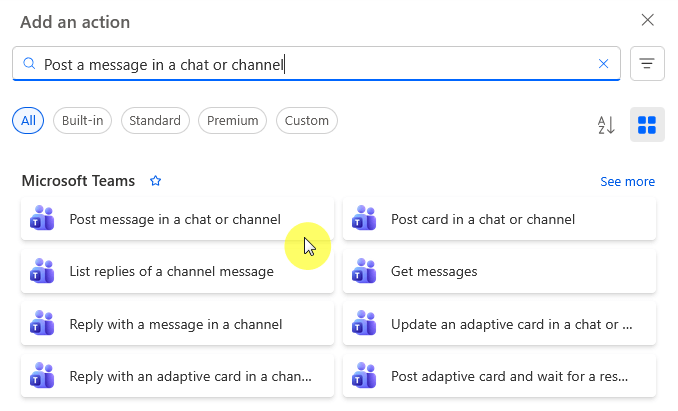Click Teams icon beside Post adaptive card and wait

(x=364, y=376)
